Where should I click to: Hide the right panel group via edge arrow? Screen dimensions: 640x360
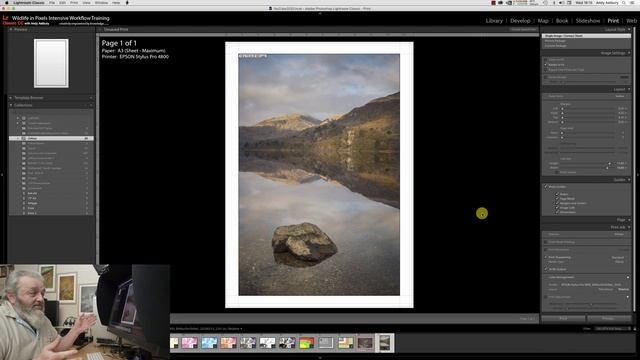pyautogui.click(x=638, y=175)
